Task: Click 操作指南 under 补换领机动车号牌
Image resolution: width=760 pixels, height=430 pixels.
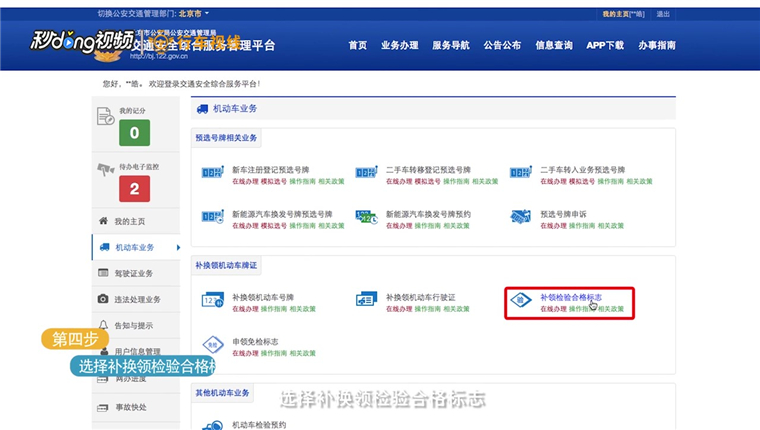Action: 274,309
